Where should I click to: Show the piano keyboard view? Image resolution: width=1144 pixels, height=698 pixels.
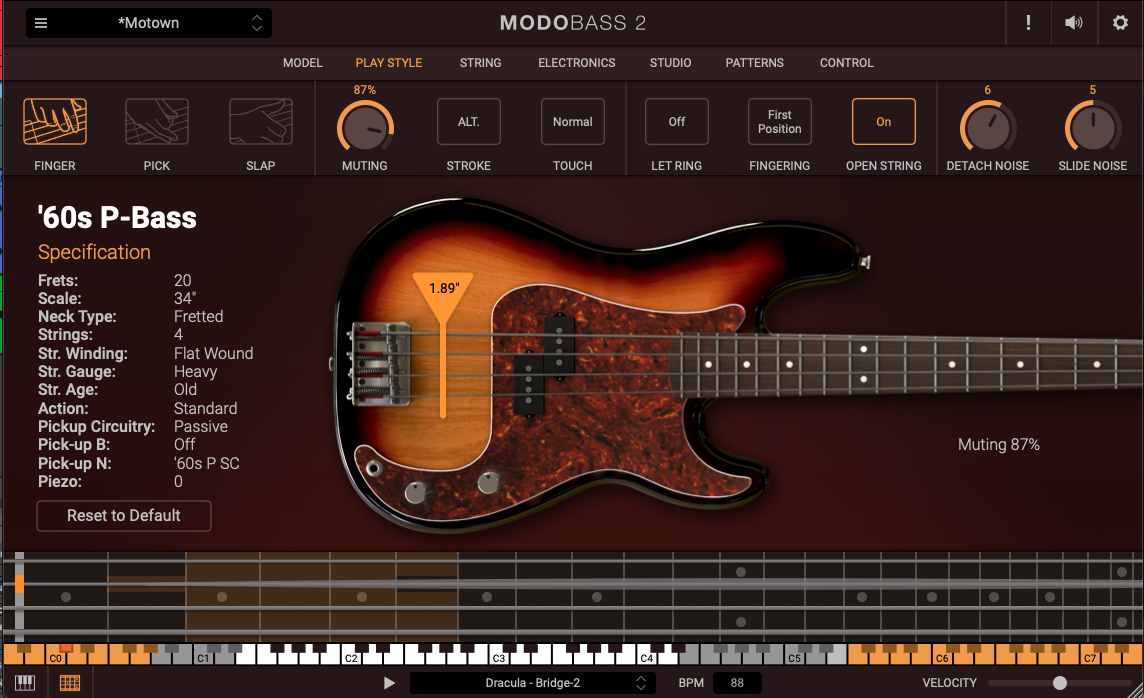(x=25, y=683)
